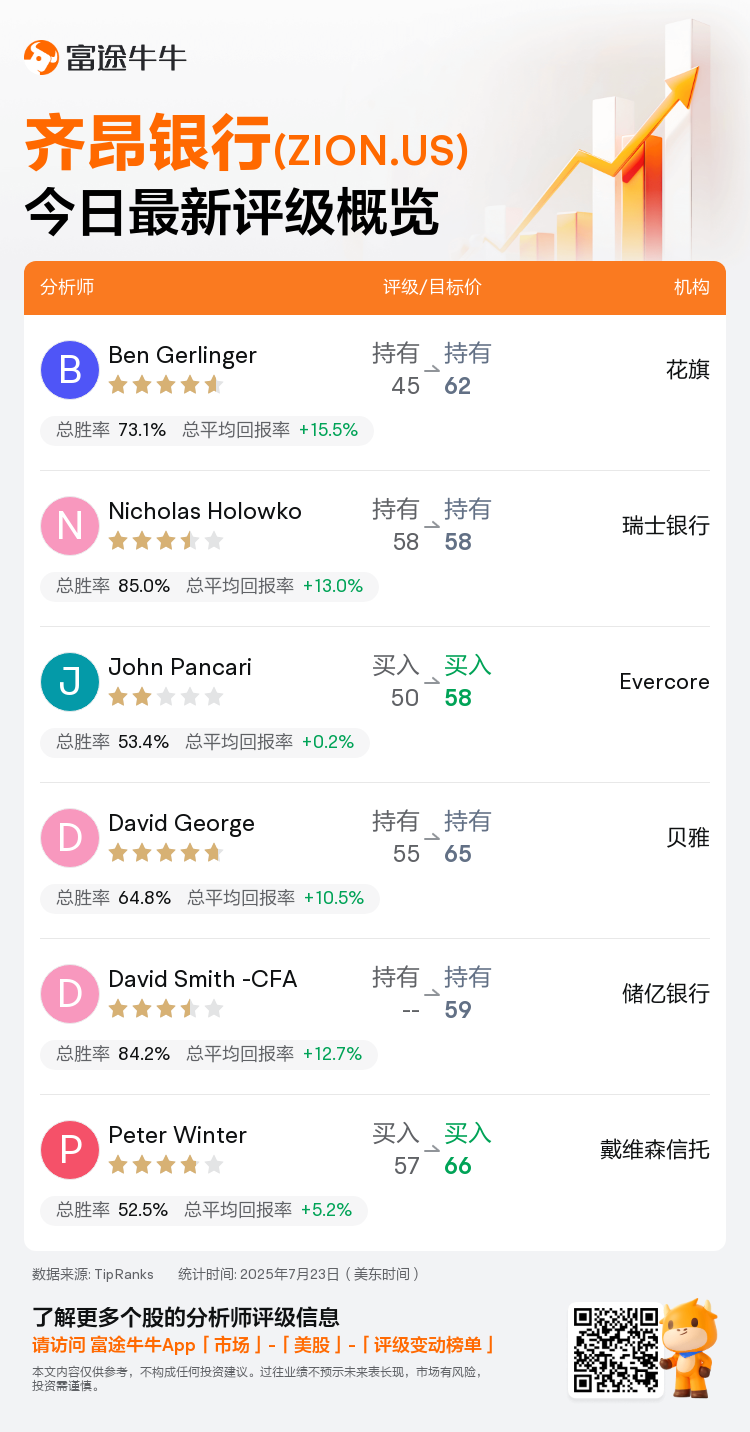
Task: Select Ben Gerlinger's blue B avatar
Action: point(70,370)
